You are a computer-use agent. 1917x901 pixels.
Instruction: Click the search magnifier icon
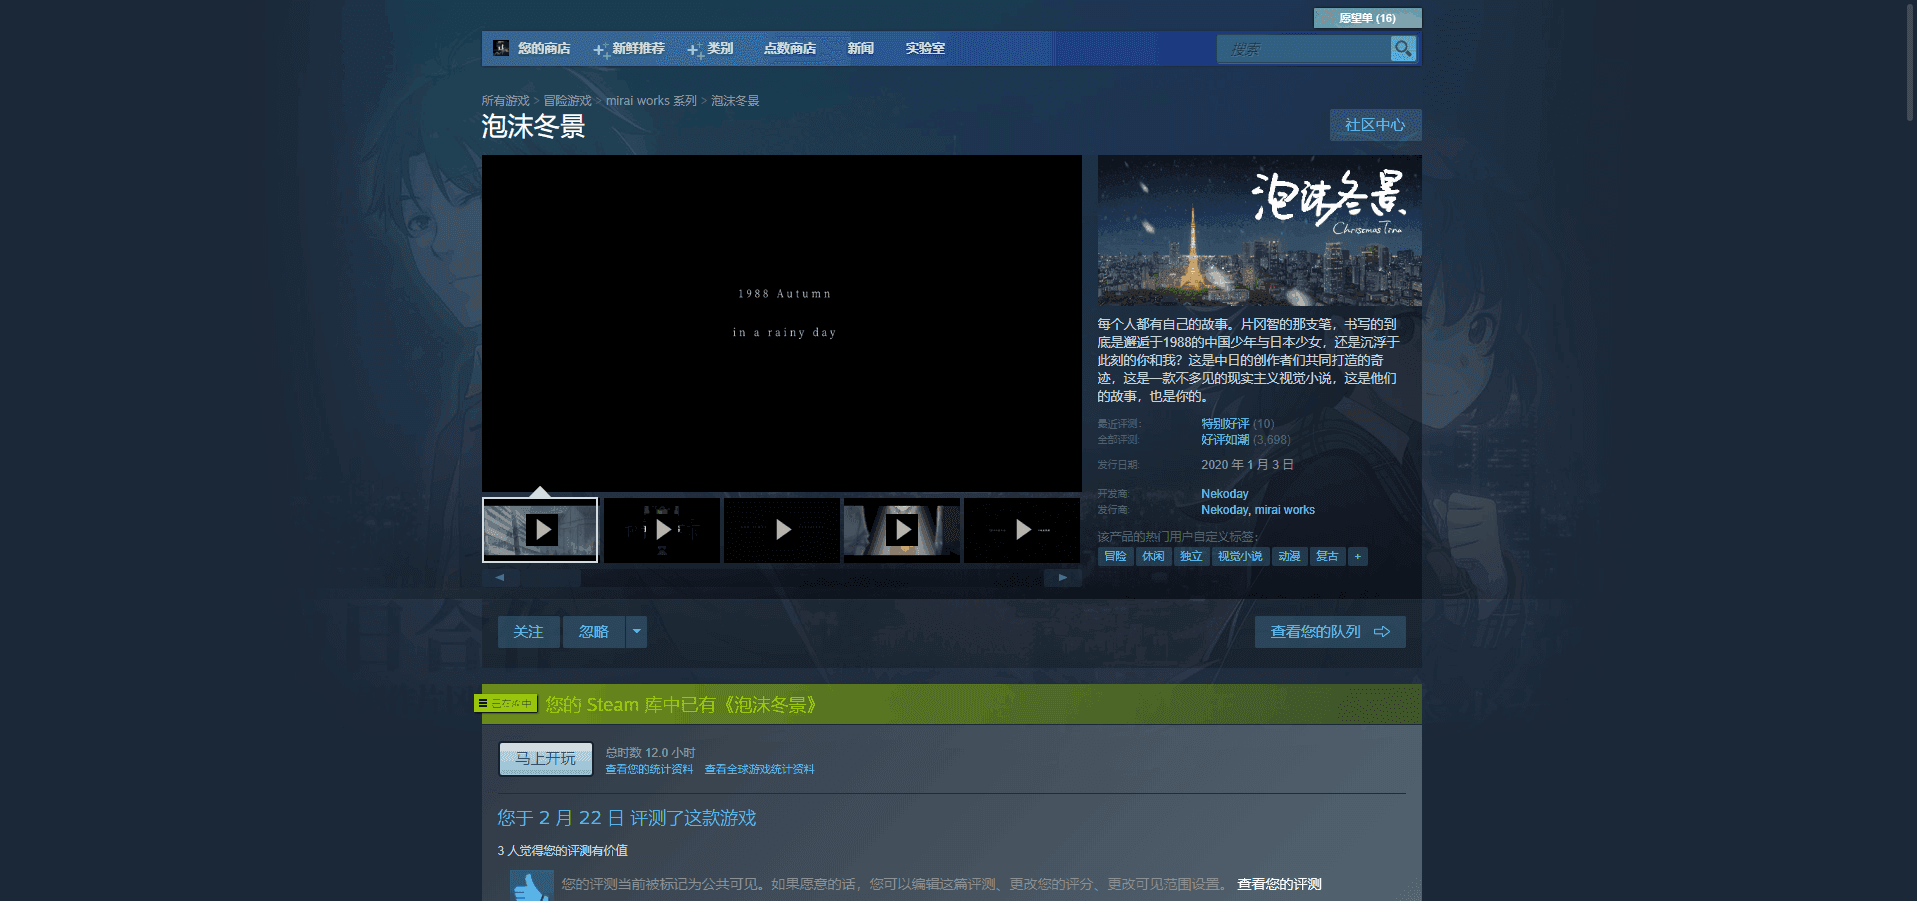point(1403,48)
